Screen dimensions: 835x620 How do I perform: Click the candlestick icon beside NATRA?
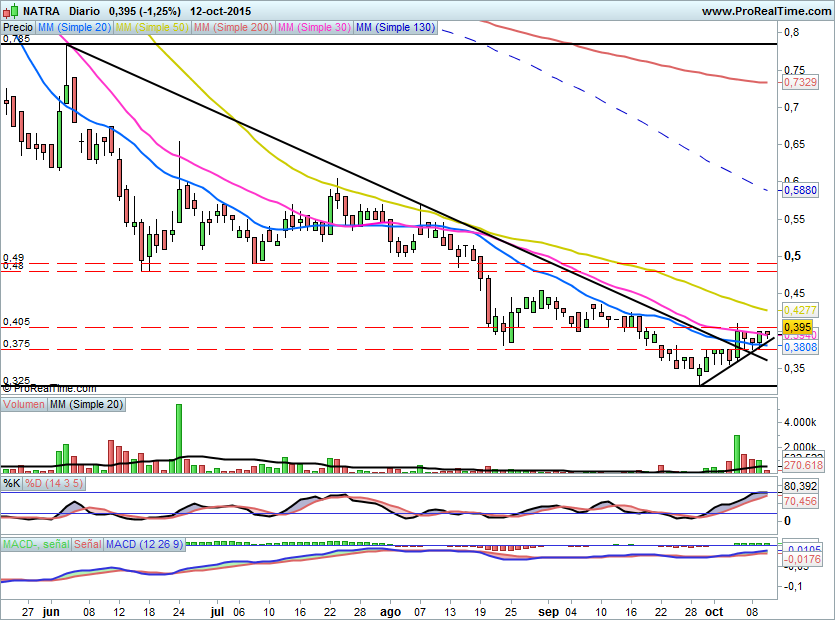pos(9,11)
